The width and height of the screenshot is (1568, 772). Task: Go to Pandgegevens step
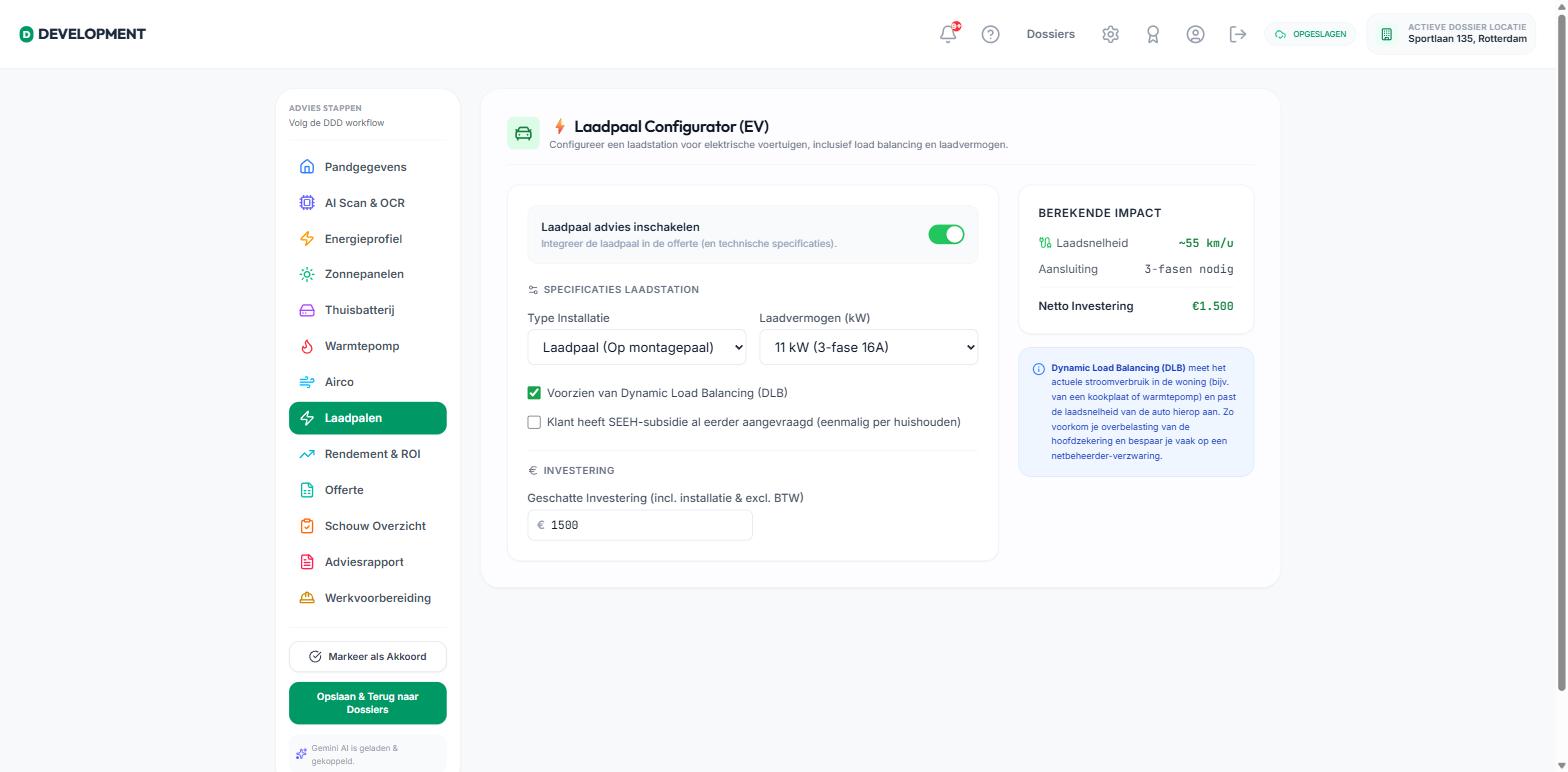[368, 167]
